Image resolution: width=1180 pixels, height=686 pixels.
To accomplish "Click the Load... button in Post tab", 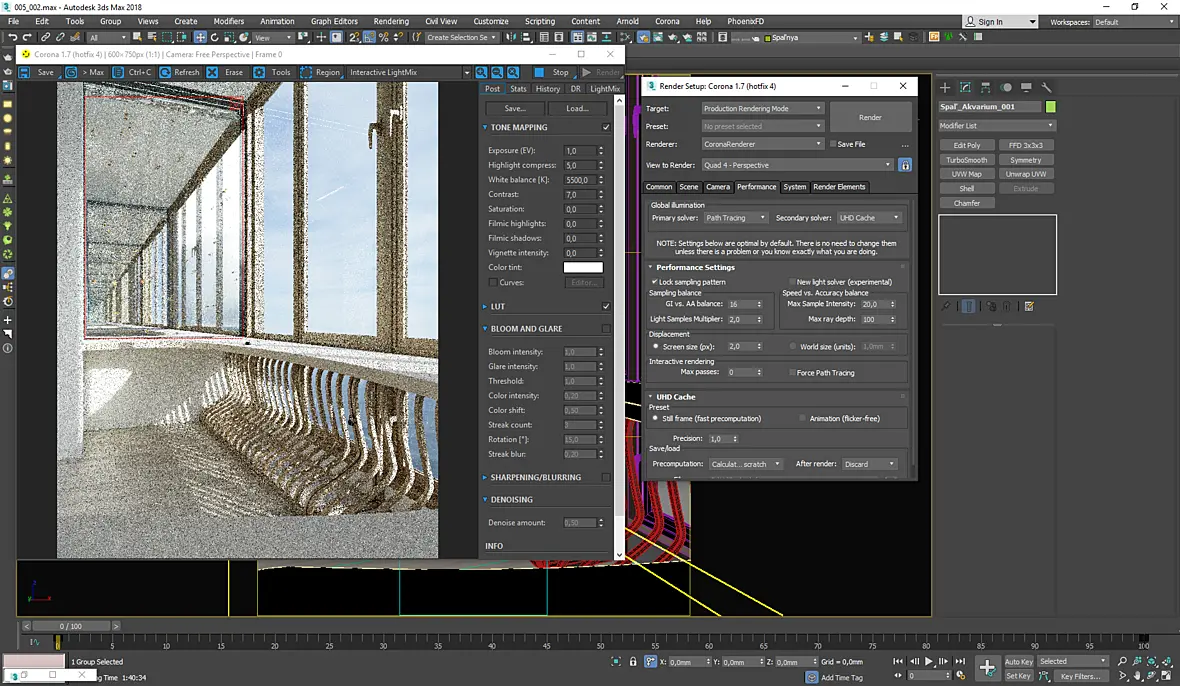I will (577, 108).
